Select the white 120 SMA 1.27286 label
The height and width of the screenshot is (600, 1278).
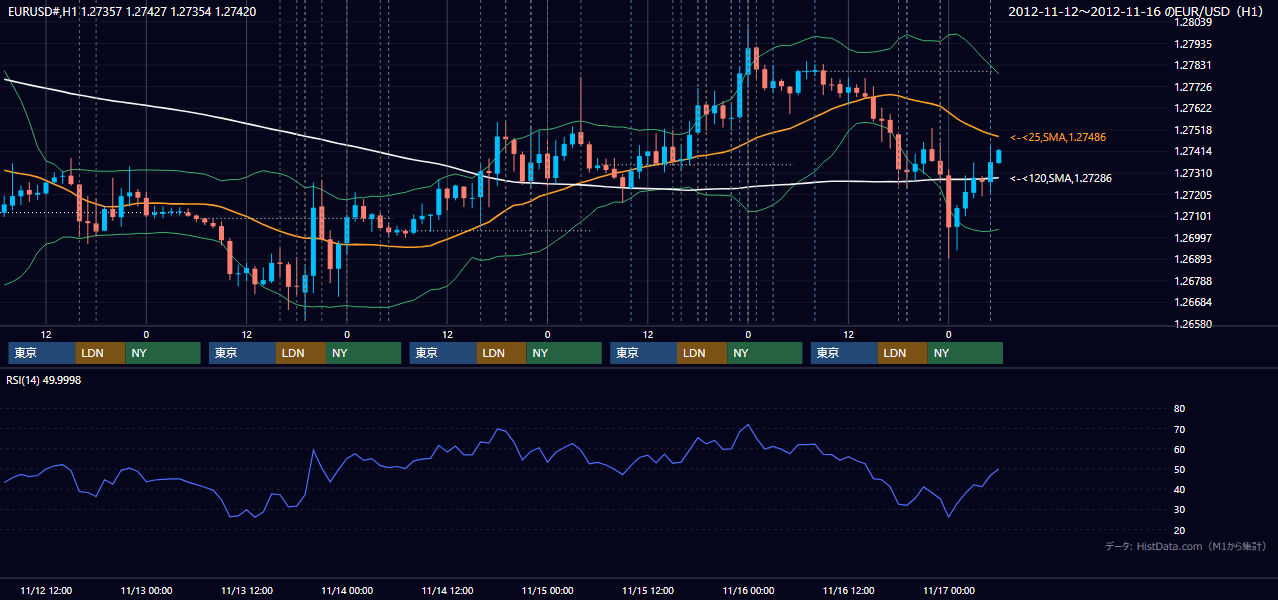pos(1060,178)
